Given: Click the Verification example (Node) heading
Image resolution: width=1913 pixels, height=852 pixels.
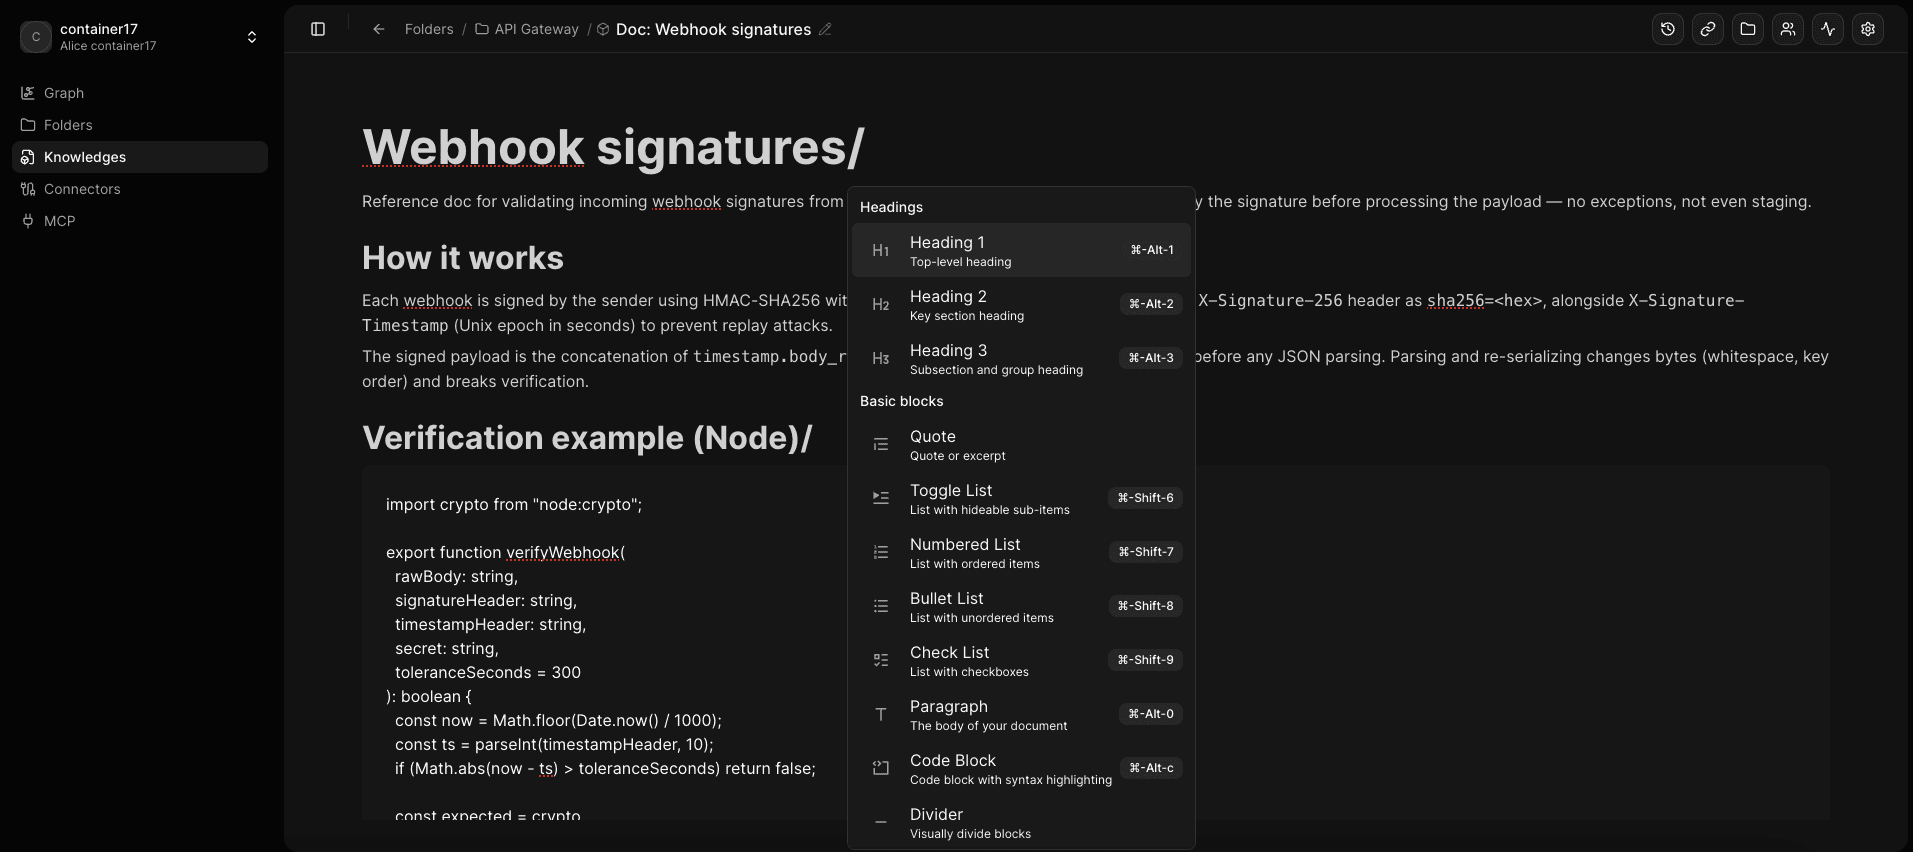Looking at the screenshot, I should pos(587,438).
